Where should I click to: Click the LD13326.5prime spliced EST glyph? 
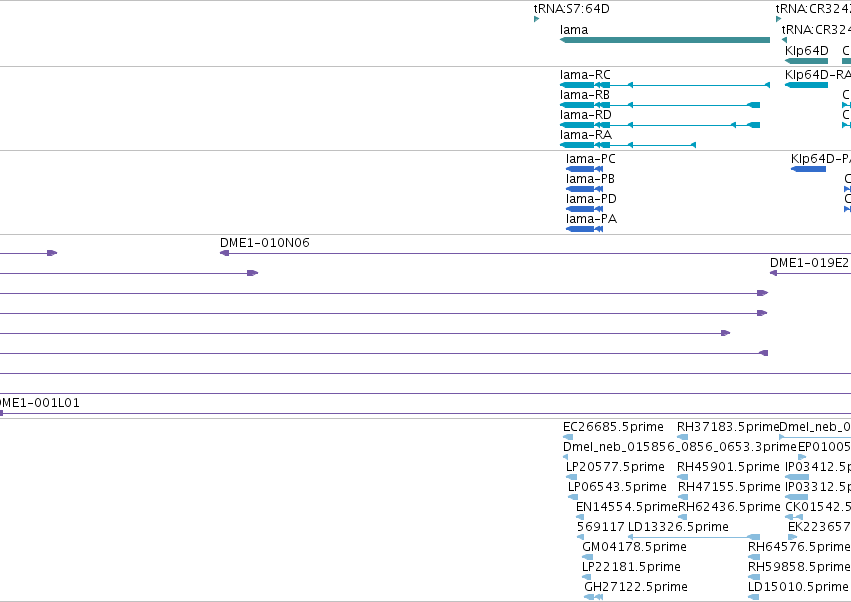click(694, 537)
